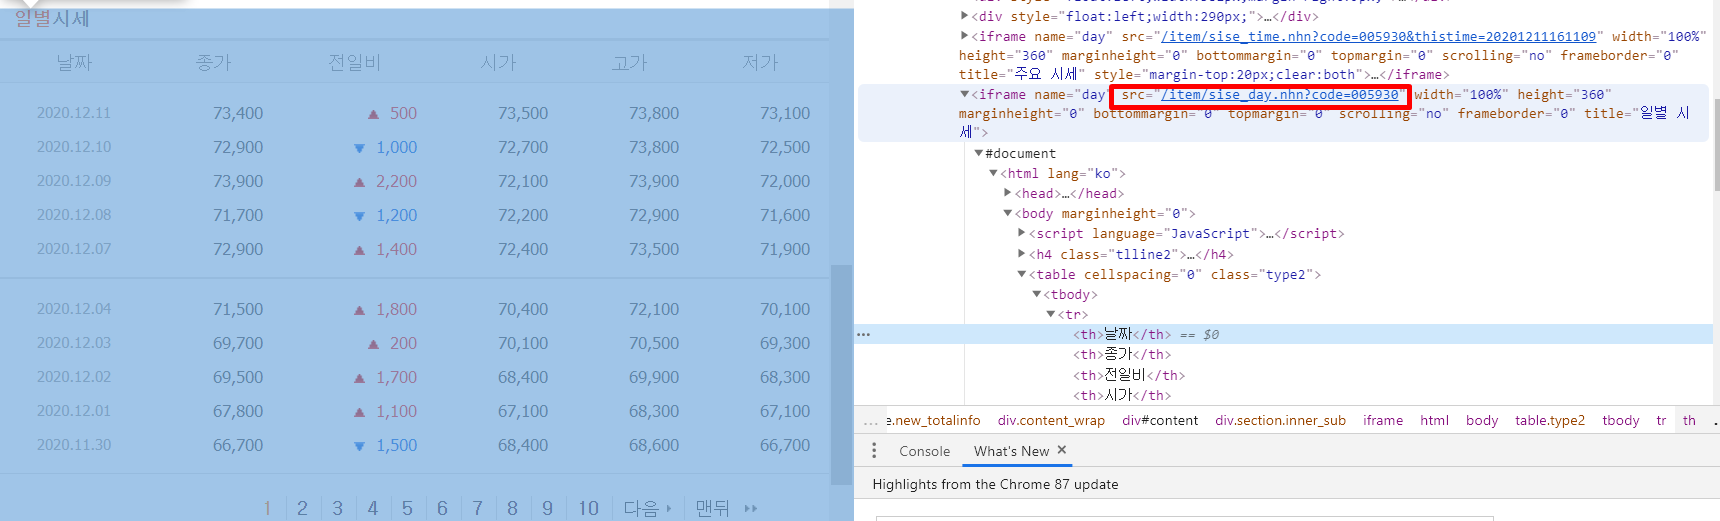1720x521 pixels.
Task: Collapse the body marginheight element
Action: tap(1007, 213)
